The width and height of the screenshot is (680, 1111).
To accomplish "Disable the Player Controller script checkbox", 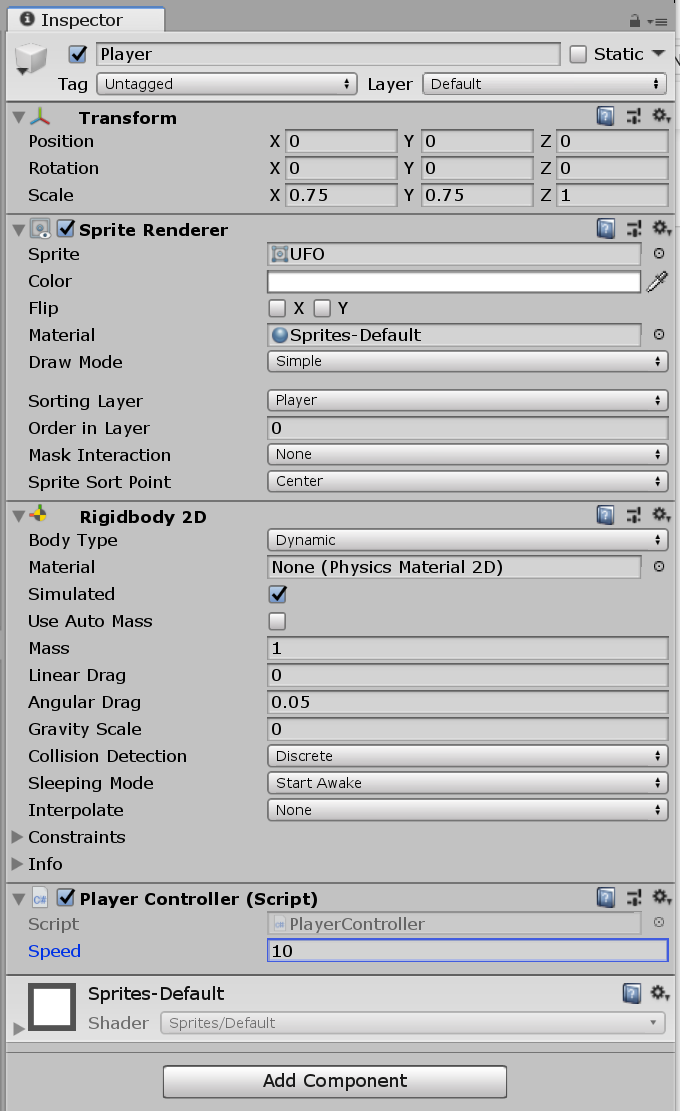I will coord(66,898).
